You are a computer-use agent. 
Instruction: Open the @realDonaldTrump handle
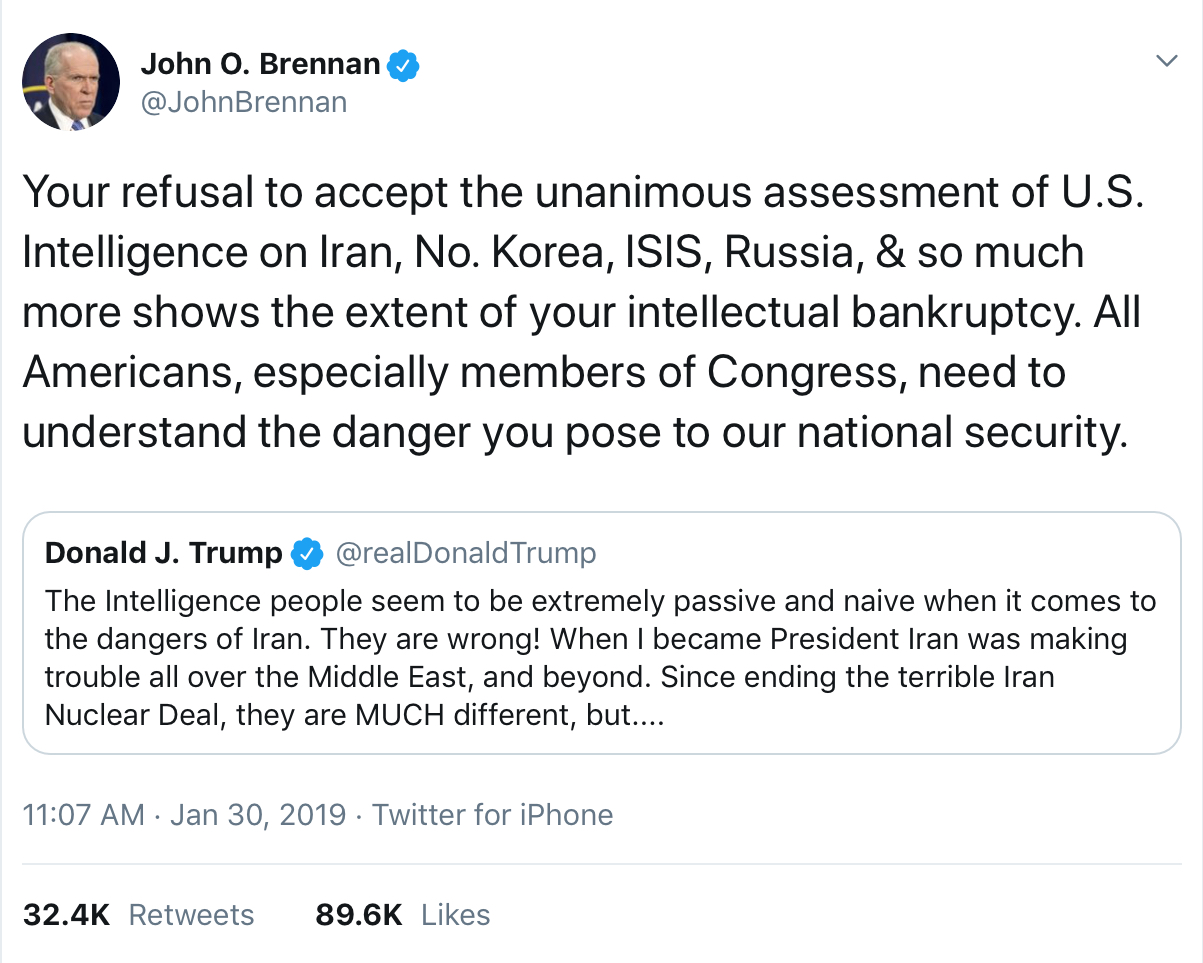(465, 553)
